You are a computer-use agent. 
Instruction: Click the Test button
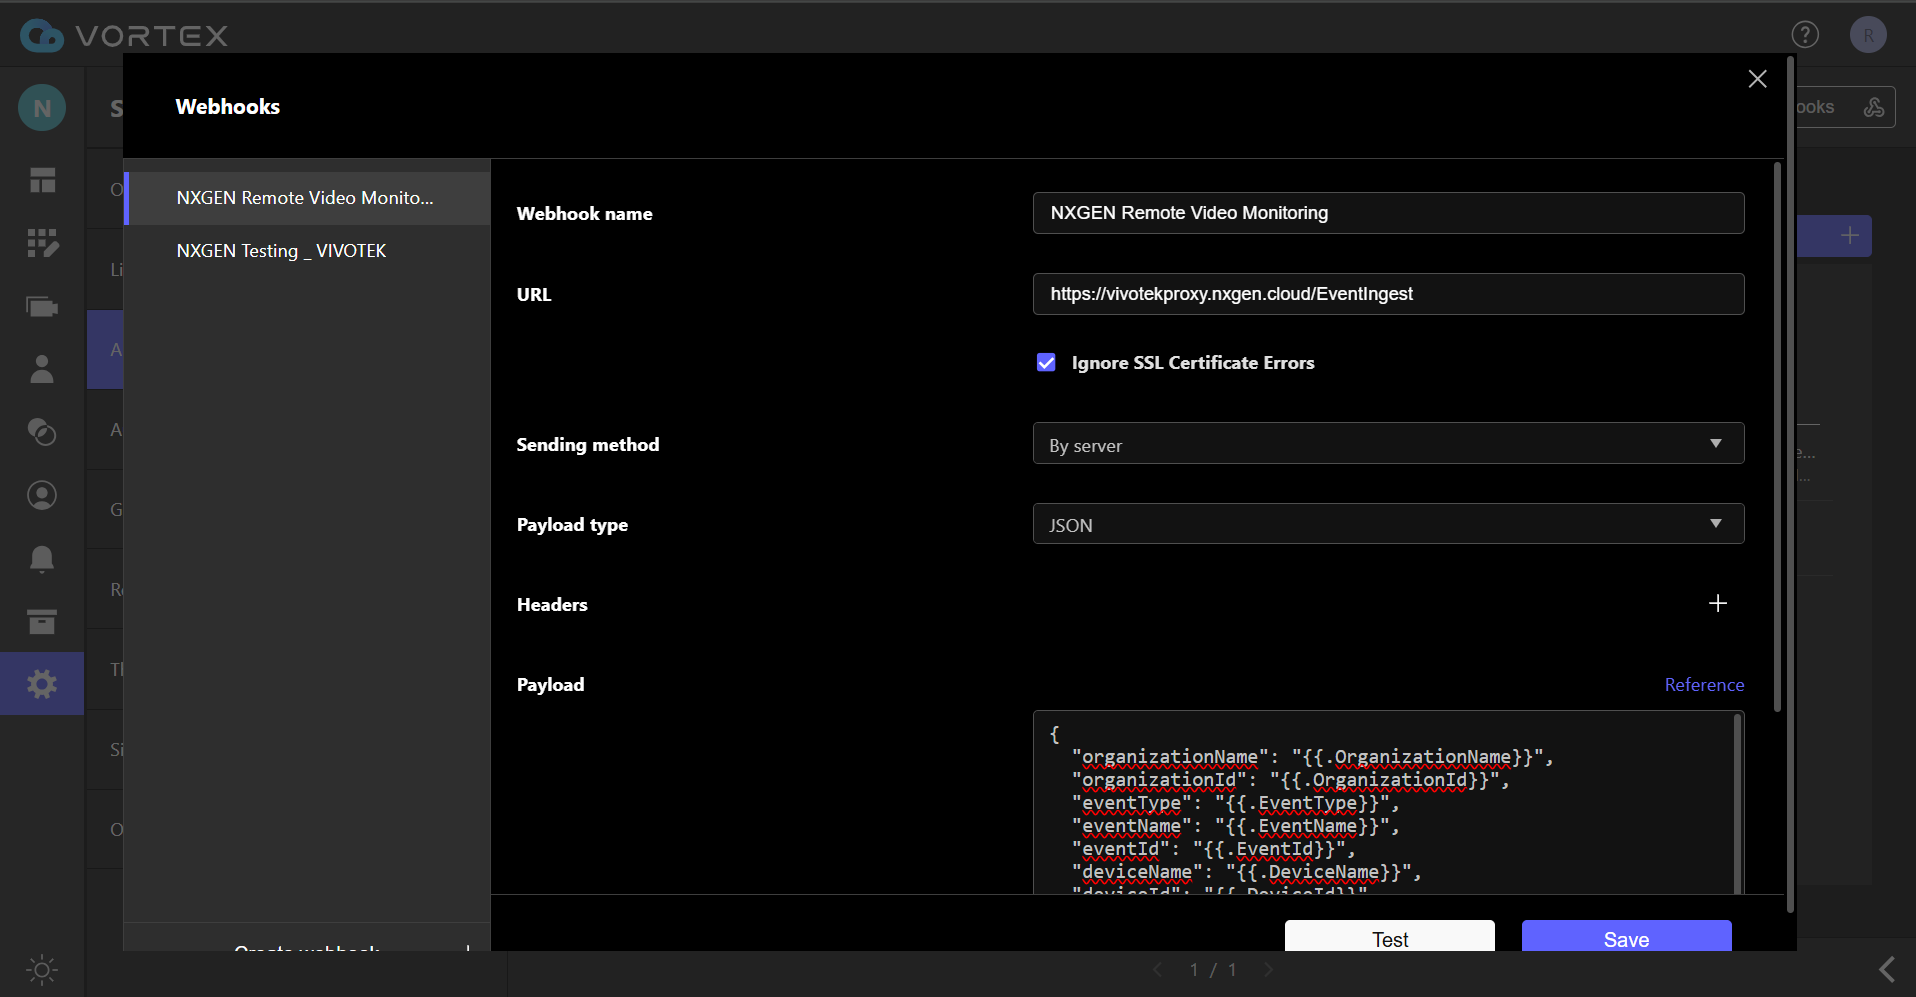[1389, 937]
